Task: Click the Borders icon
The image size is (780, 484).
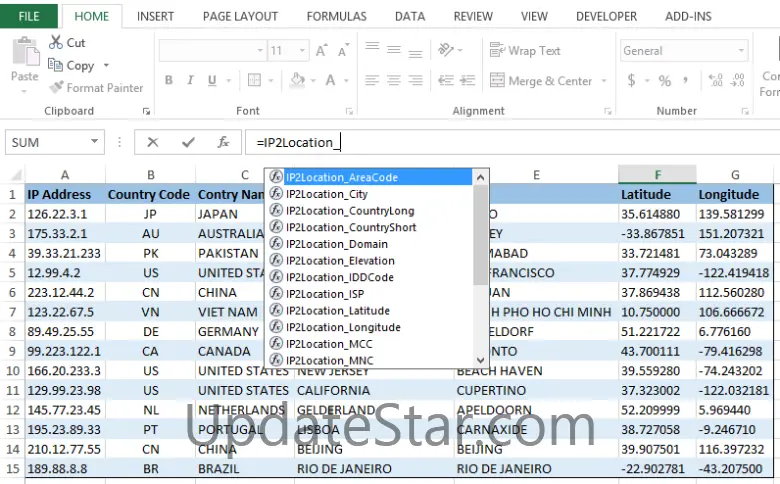Action: 254,80
